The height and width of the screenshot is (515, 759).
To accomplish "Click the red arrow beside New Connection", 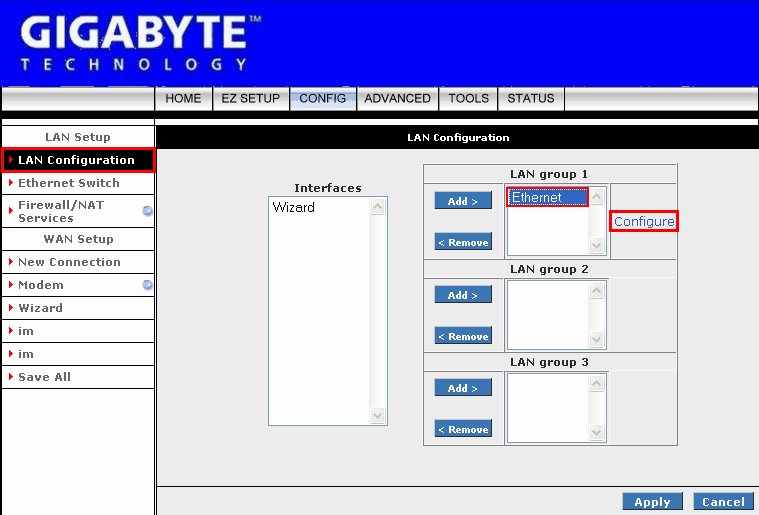I will tap(11, 262).
